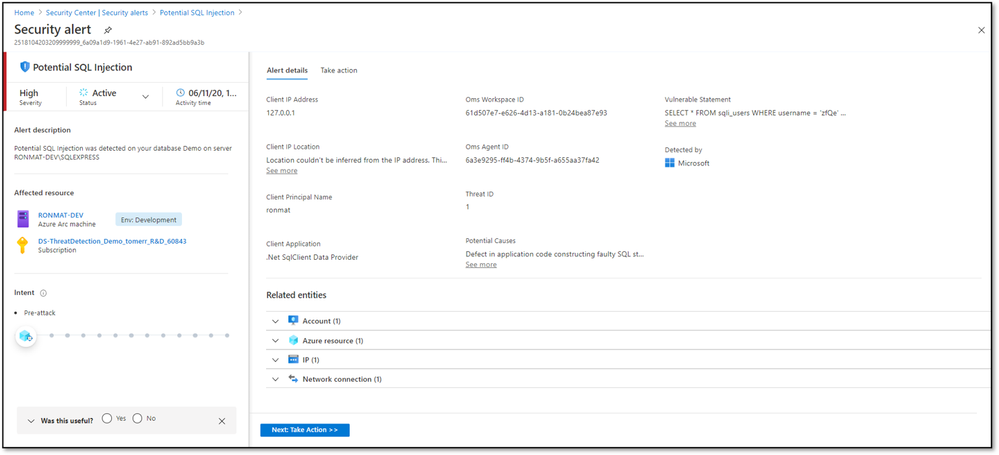Expand the IP (1) entity row
The image size is (999, 455).
click(x=275, y=359)
